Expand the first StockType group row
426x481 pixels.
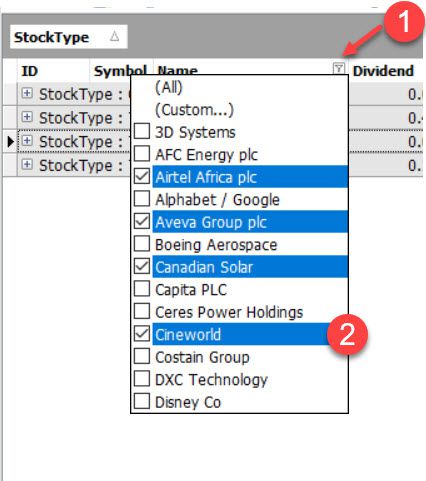(27, 93)
